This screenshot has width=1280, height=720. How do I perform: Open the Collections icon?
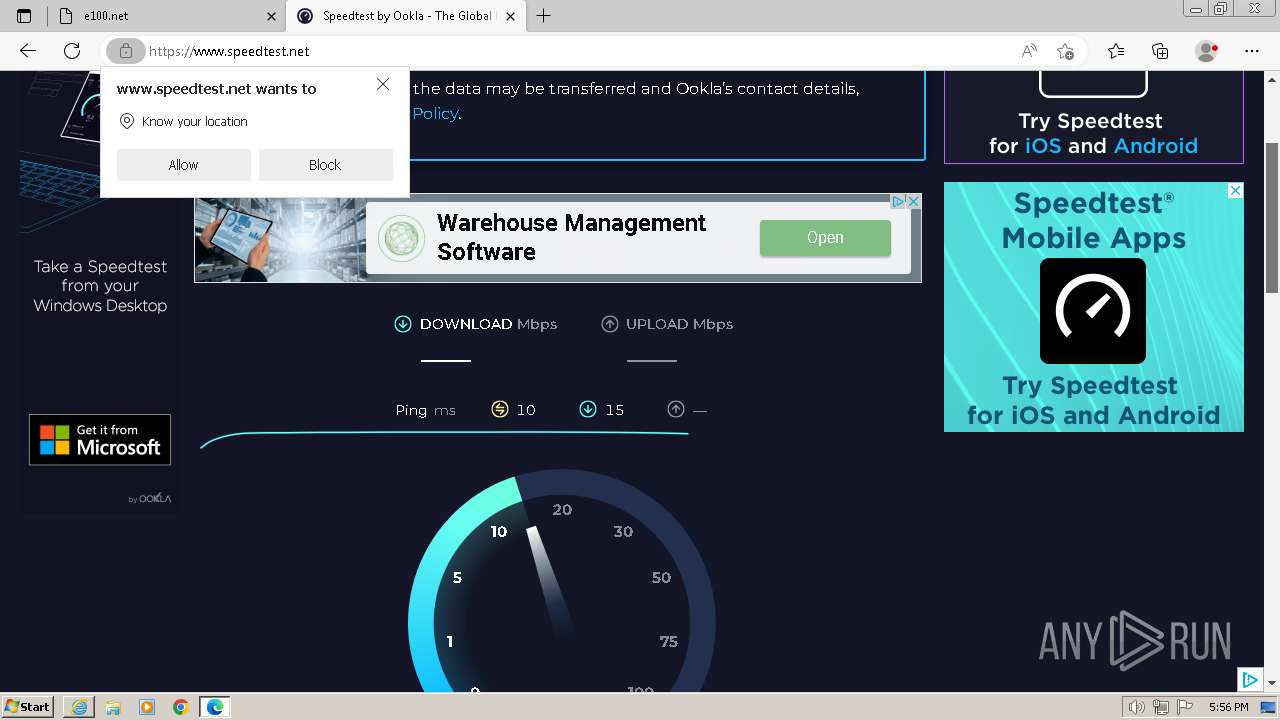coord(1160,51)
